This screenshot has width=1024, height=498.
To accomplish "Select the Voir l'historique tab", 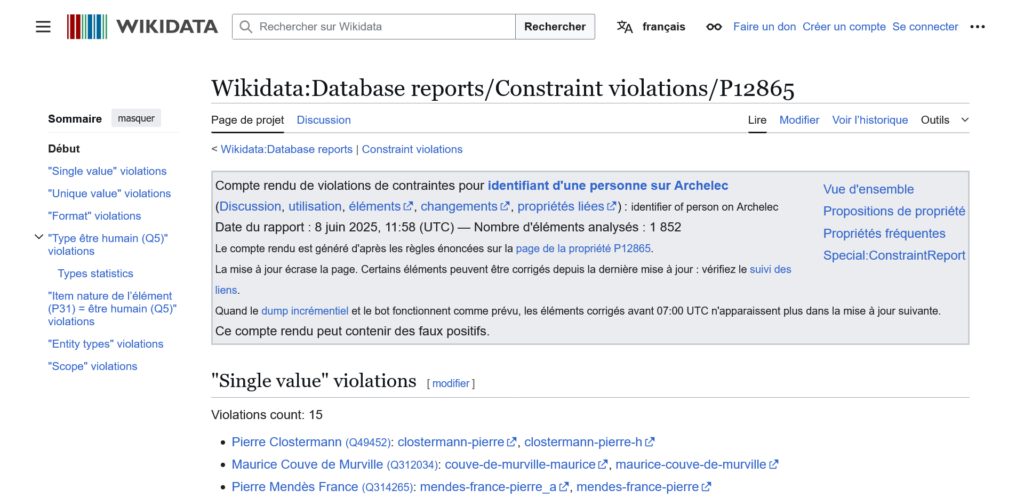I will (x=870, y=120).
